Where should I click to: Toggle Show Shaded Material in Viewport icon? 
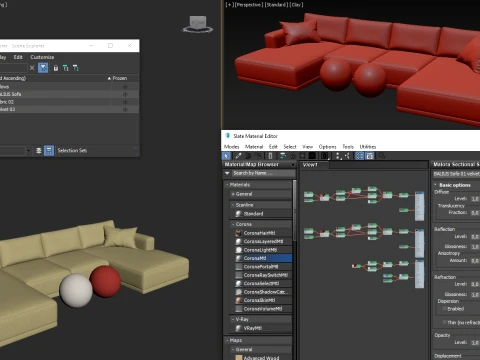coord(302,156)
